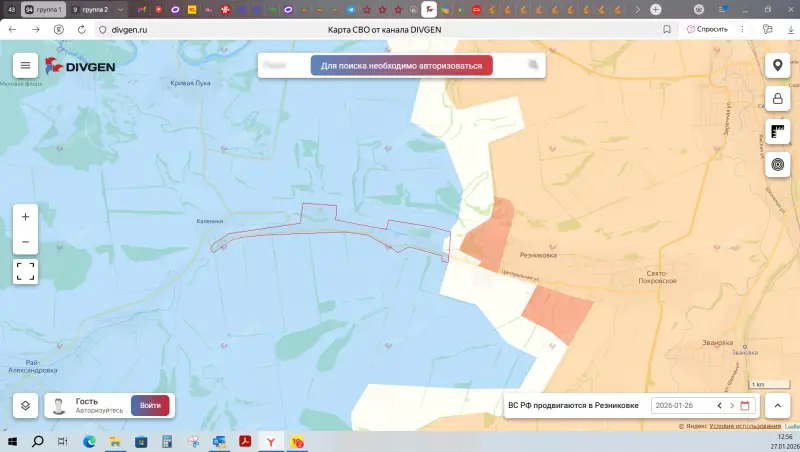Zoom out with the minus button
This screenshot has height=452, width=800.
click(25, 242)
